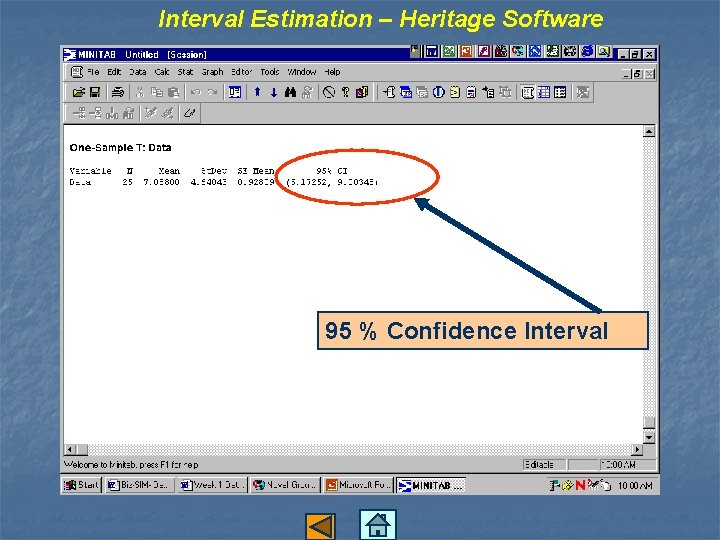Open the Editor menu

tap(242, 72)
